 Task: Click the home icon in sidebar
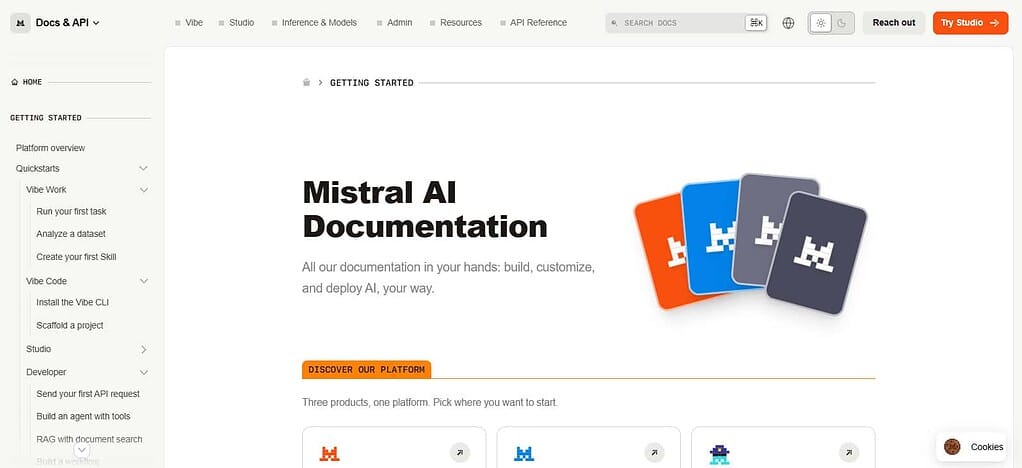coord(14,82)
